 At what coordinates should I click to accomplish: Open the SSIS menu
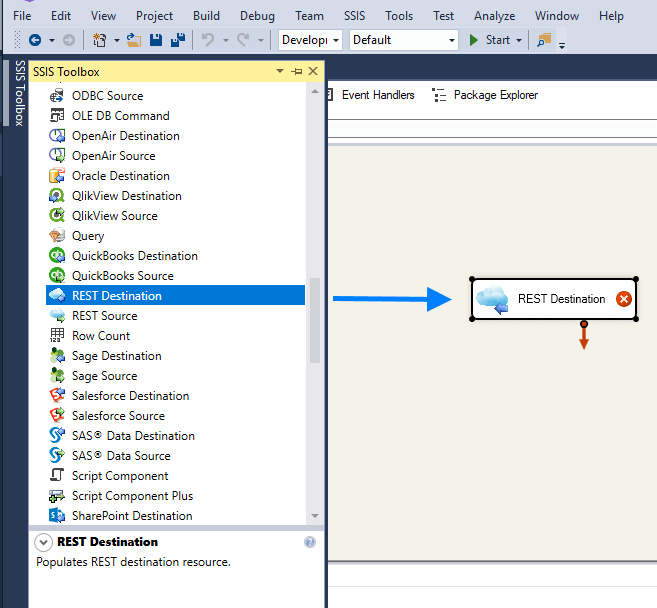click(x=355, y=16)
